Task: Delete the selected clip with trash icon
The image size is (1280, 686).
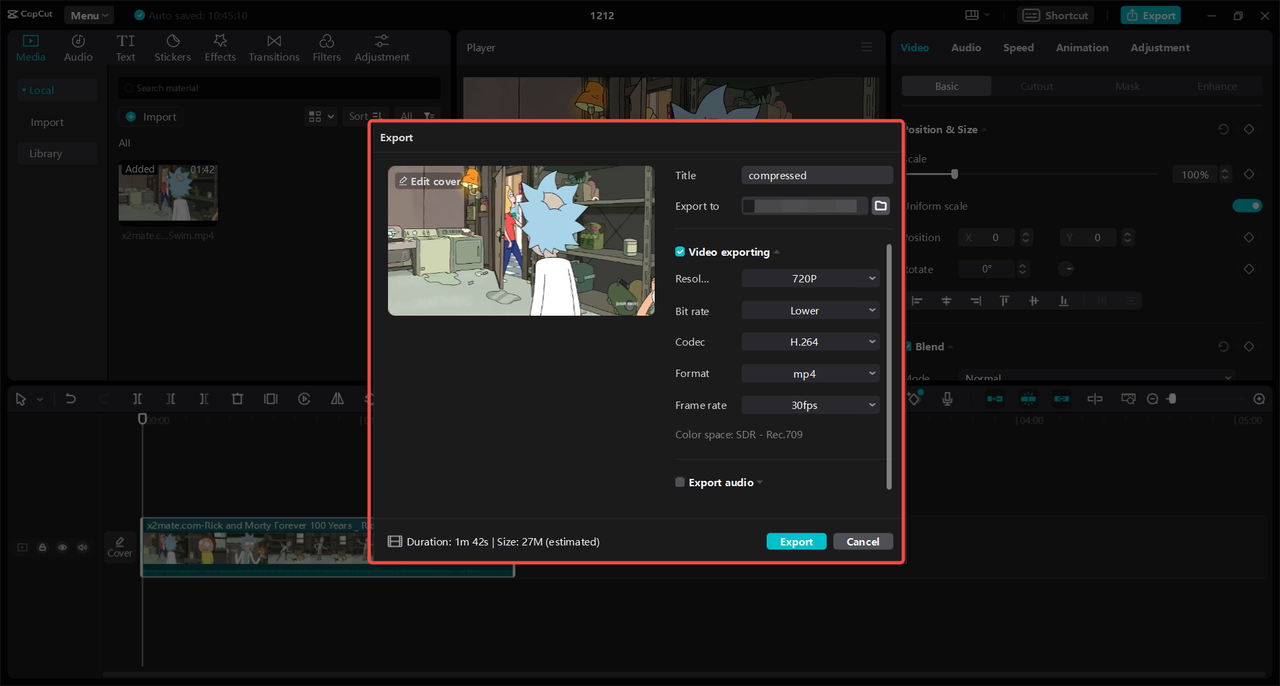Action: tap(237, 399)
